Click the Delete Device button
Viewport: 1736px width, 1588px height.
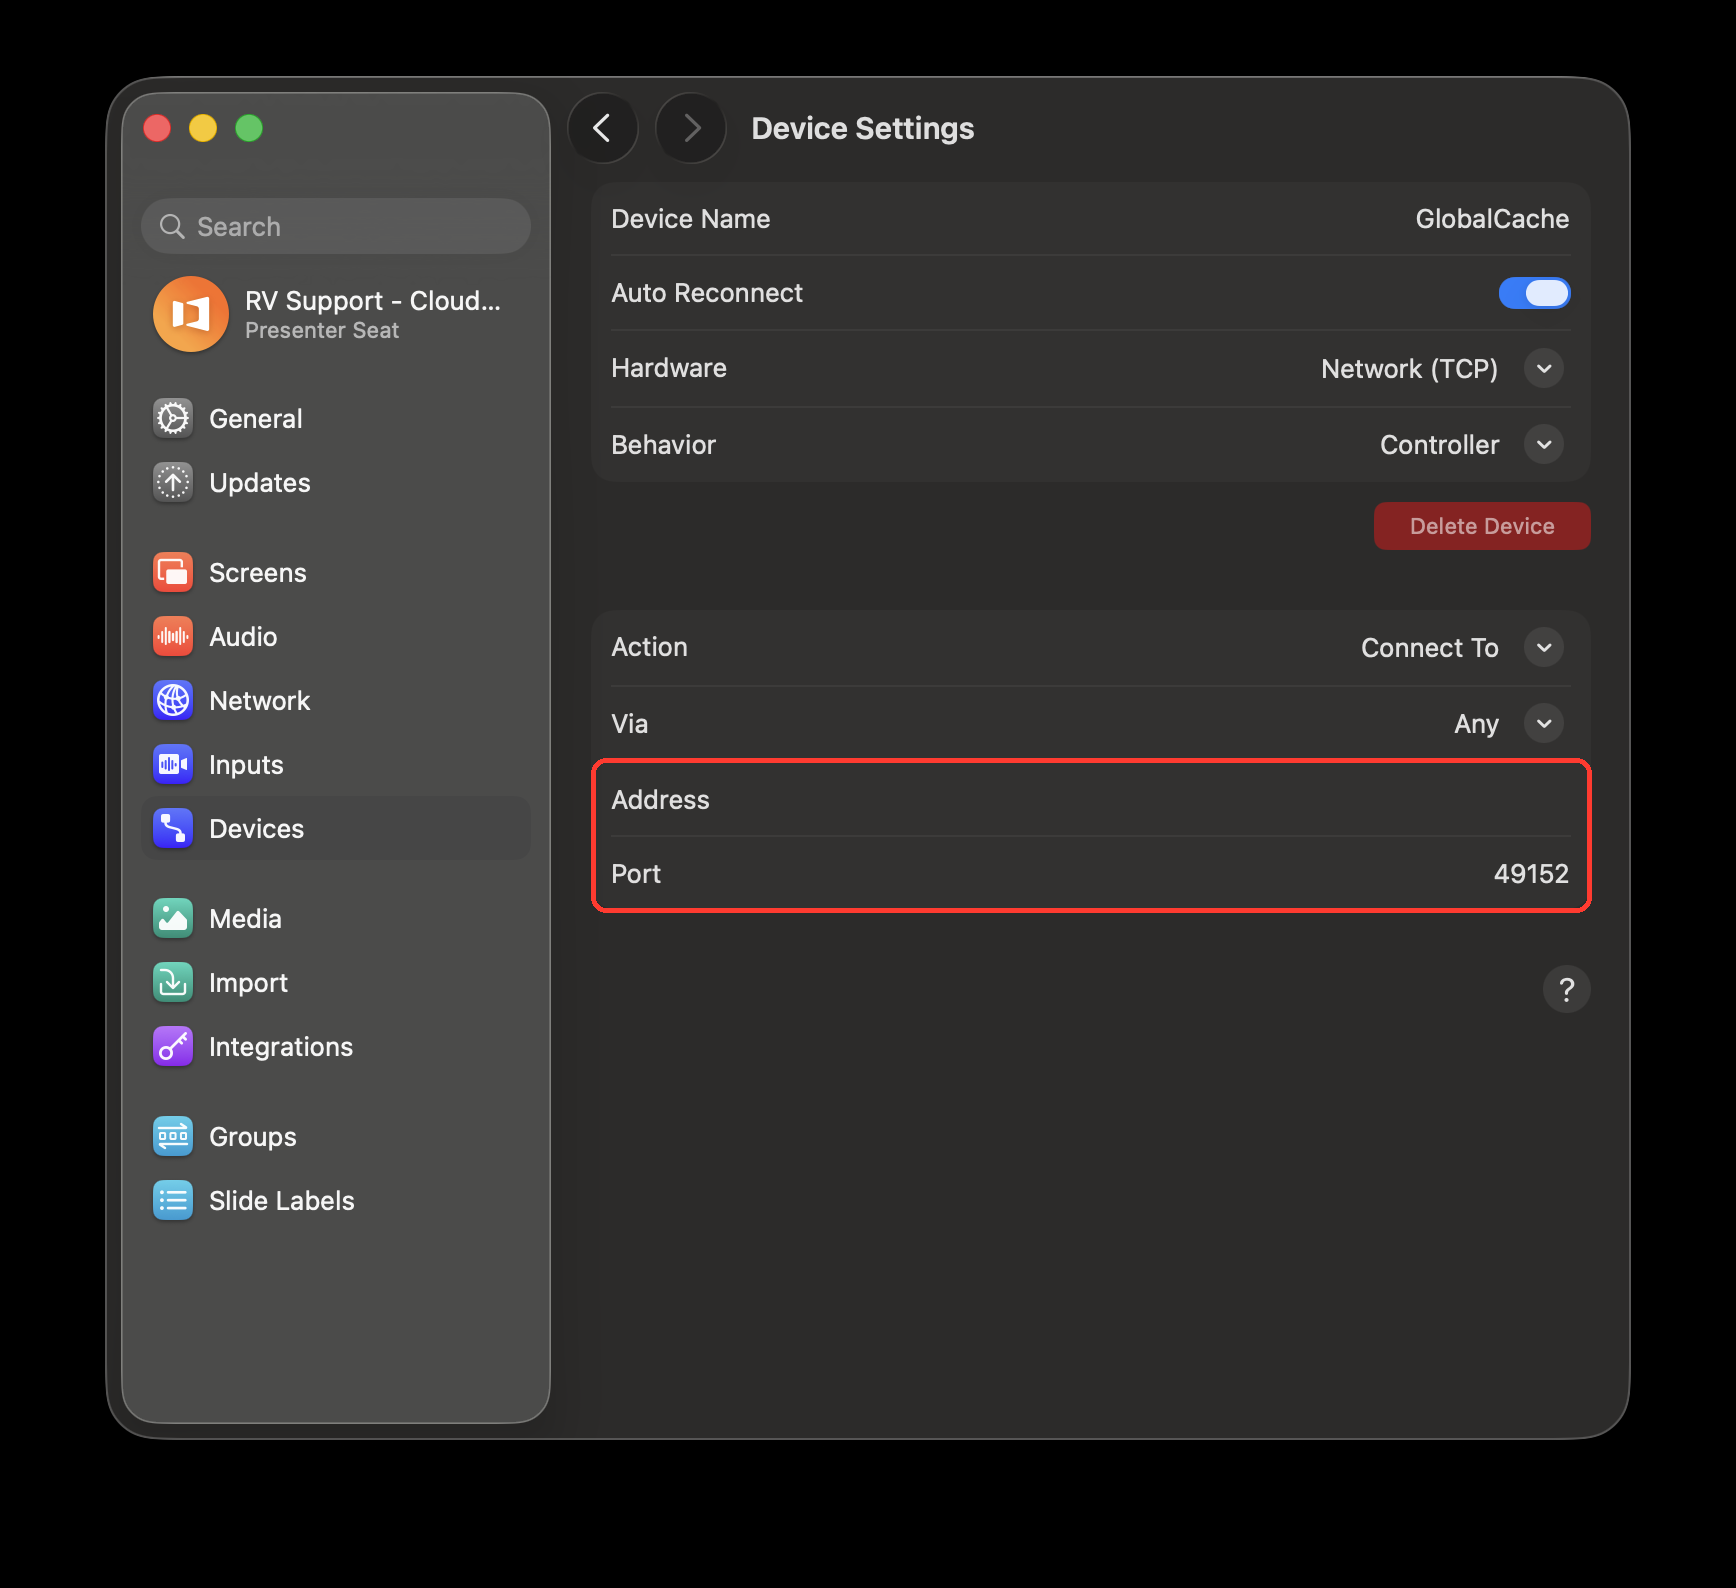point(1482,526)
